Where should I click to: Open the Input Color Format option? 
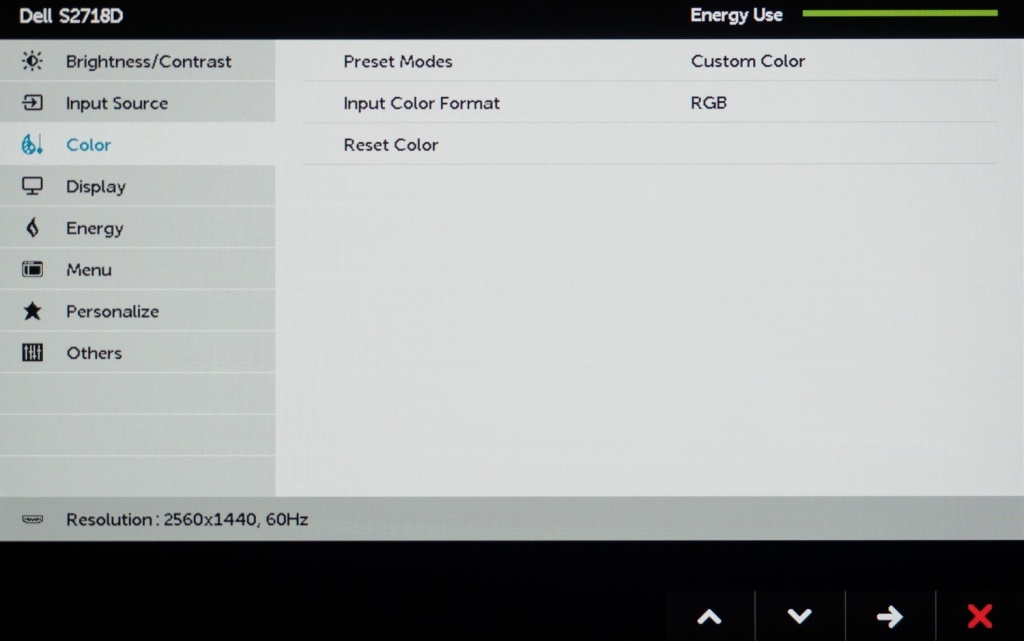point(421,103)
